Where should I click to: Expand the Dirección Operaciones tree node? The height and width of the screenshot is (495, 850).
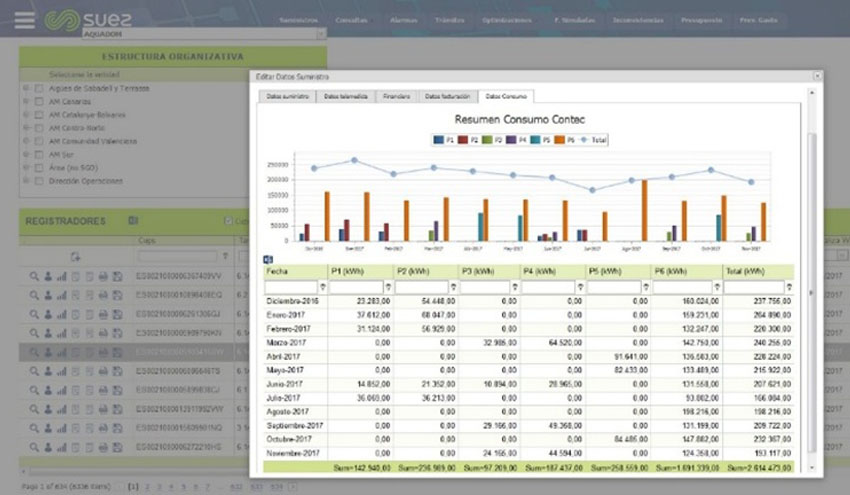coord(25,182)
